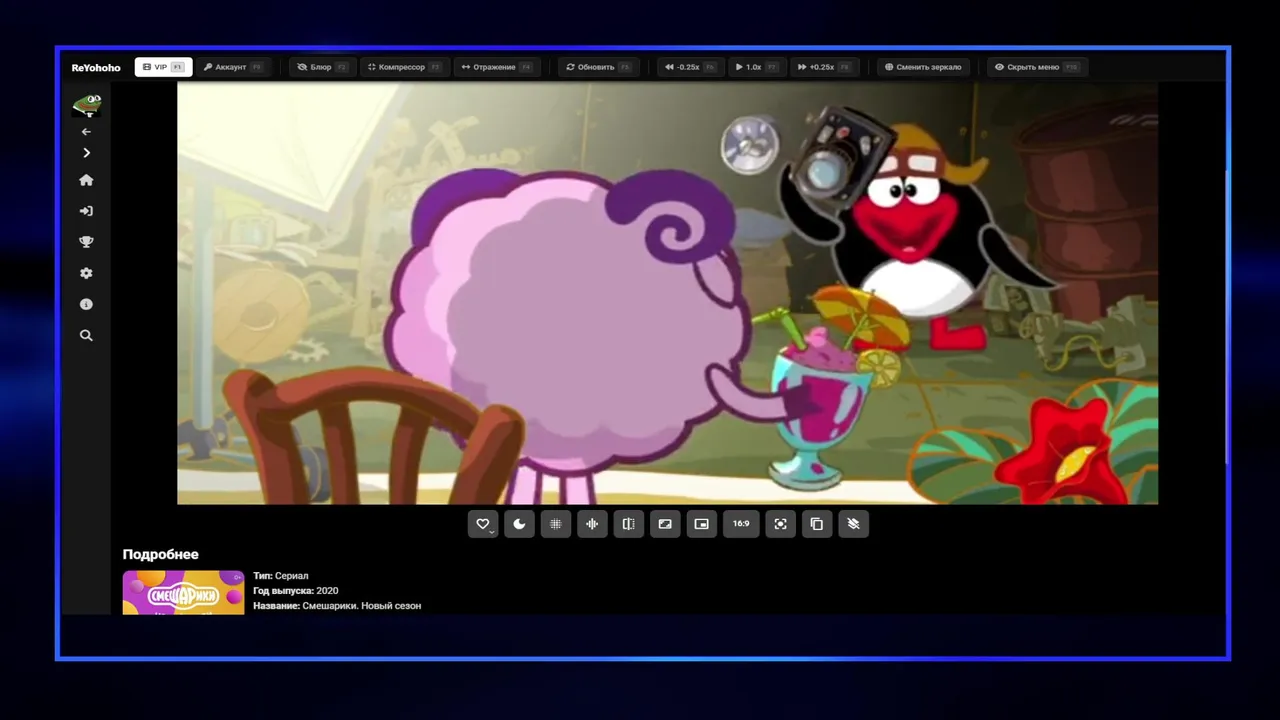This screenshot has width=1280, height=720.
Task: Open search via the magnifier icon
Action: coord(86,335)
